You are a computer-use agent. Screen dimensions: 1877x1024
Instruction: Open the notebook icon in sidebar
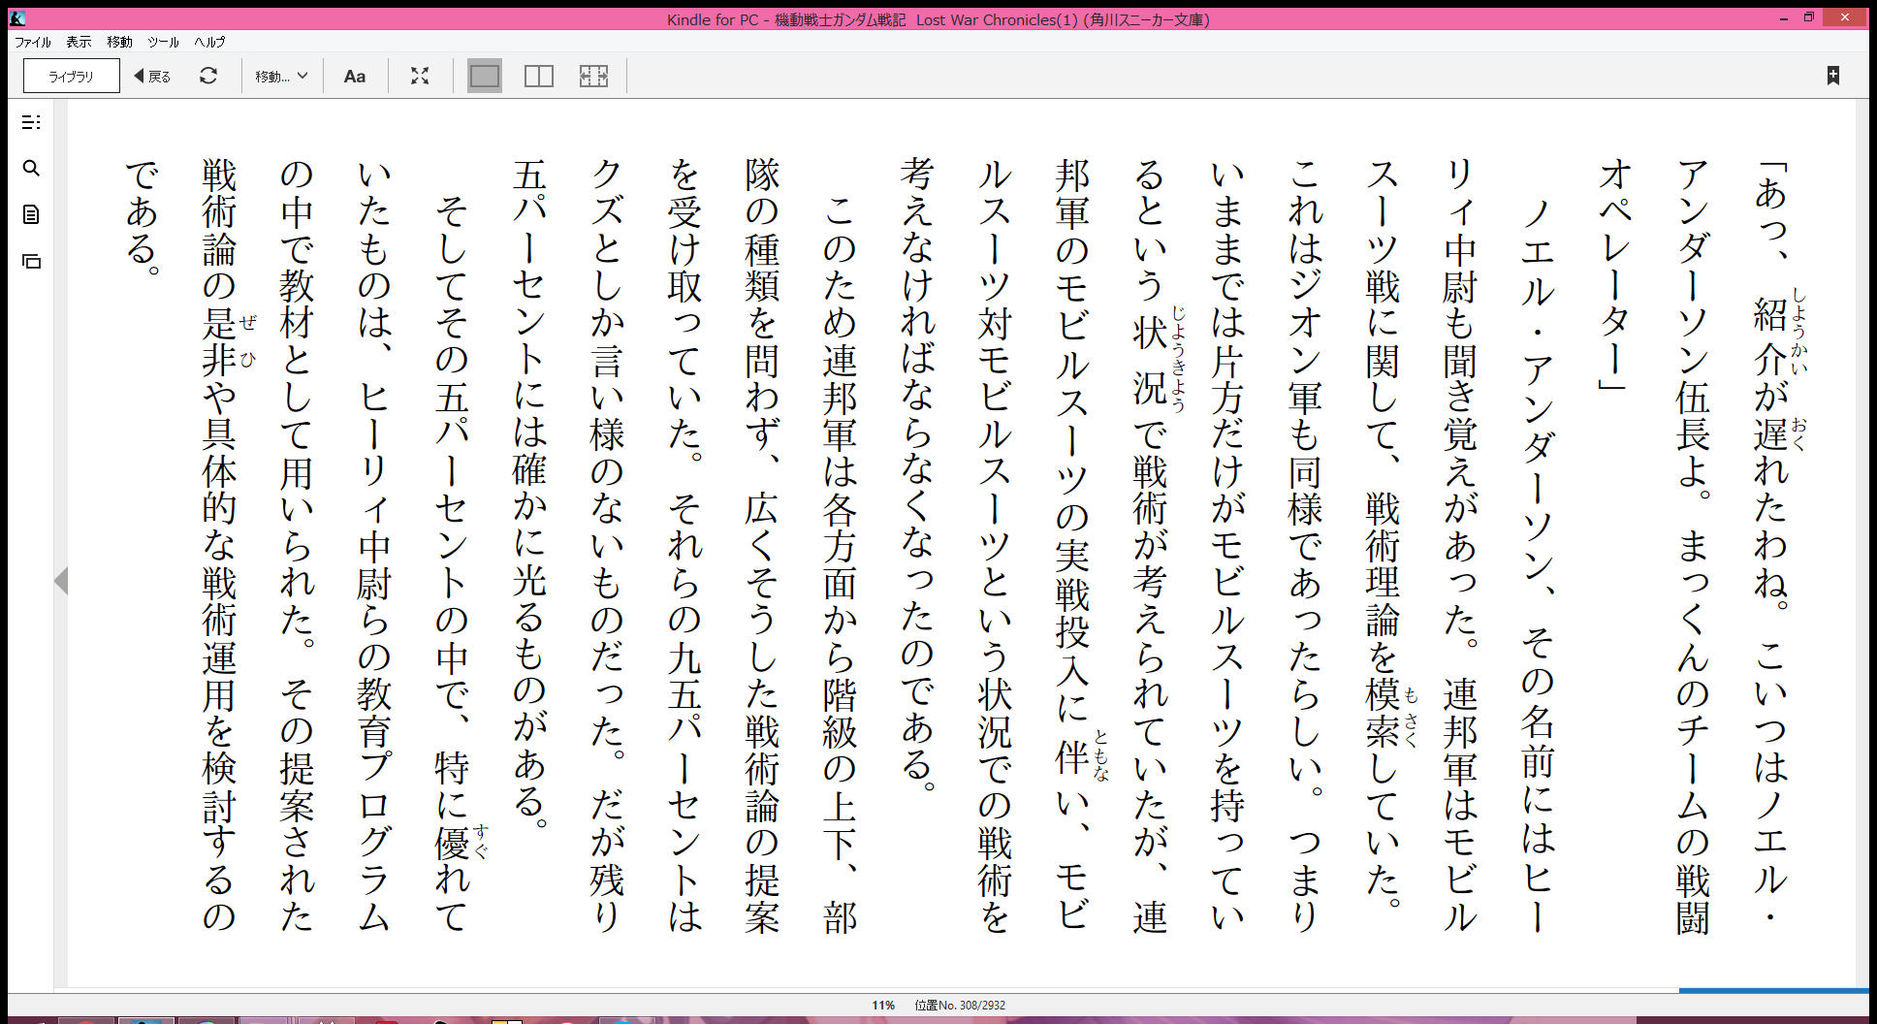31,215
